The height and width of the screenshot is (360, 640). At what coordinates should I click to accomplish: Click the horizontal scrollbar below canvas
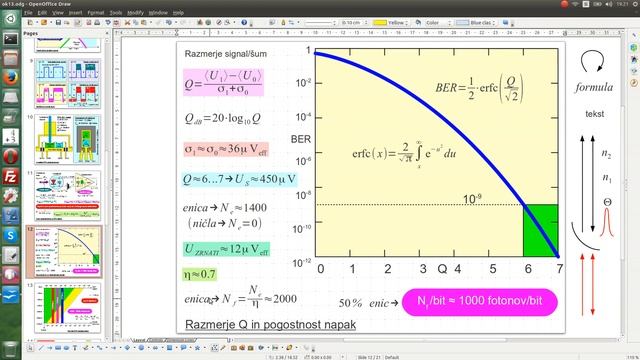(424, 340)
